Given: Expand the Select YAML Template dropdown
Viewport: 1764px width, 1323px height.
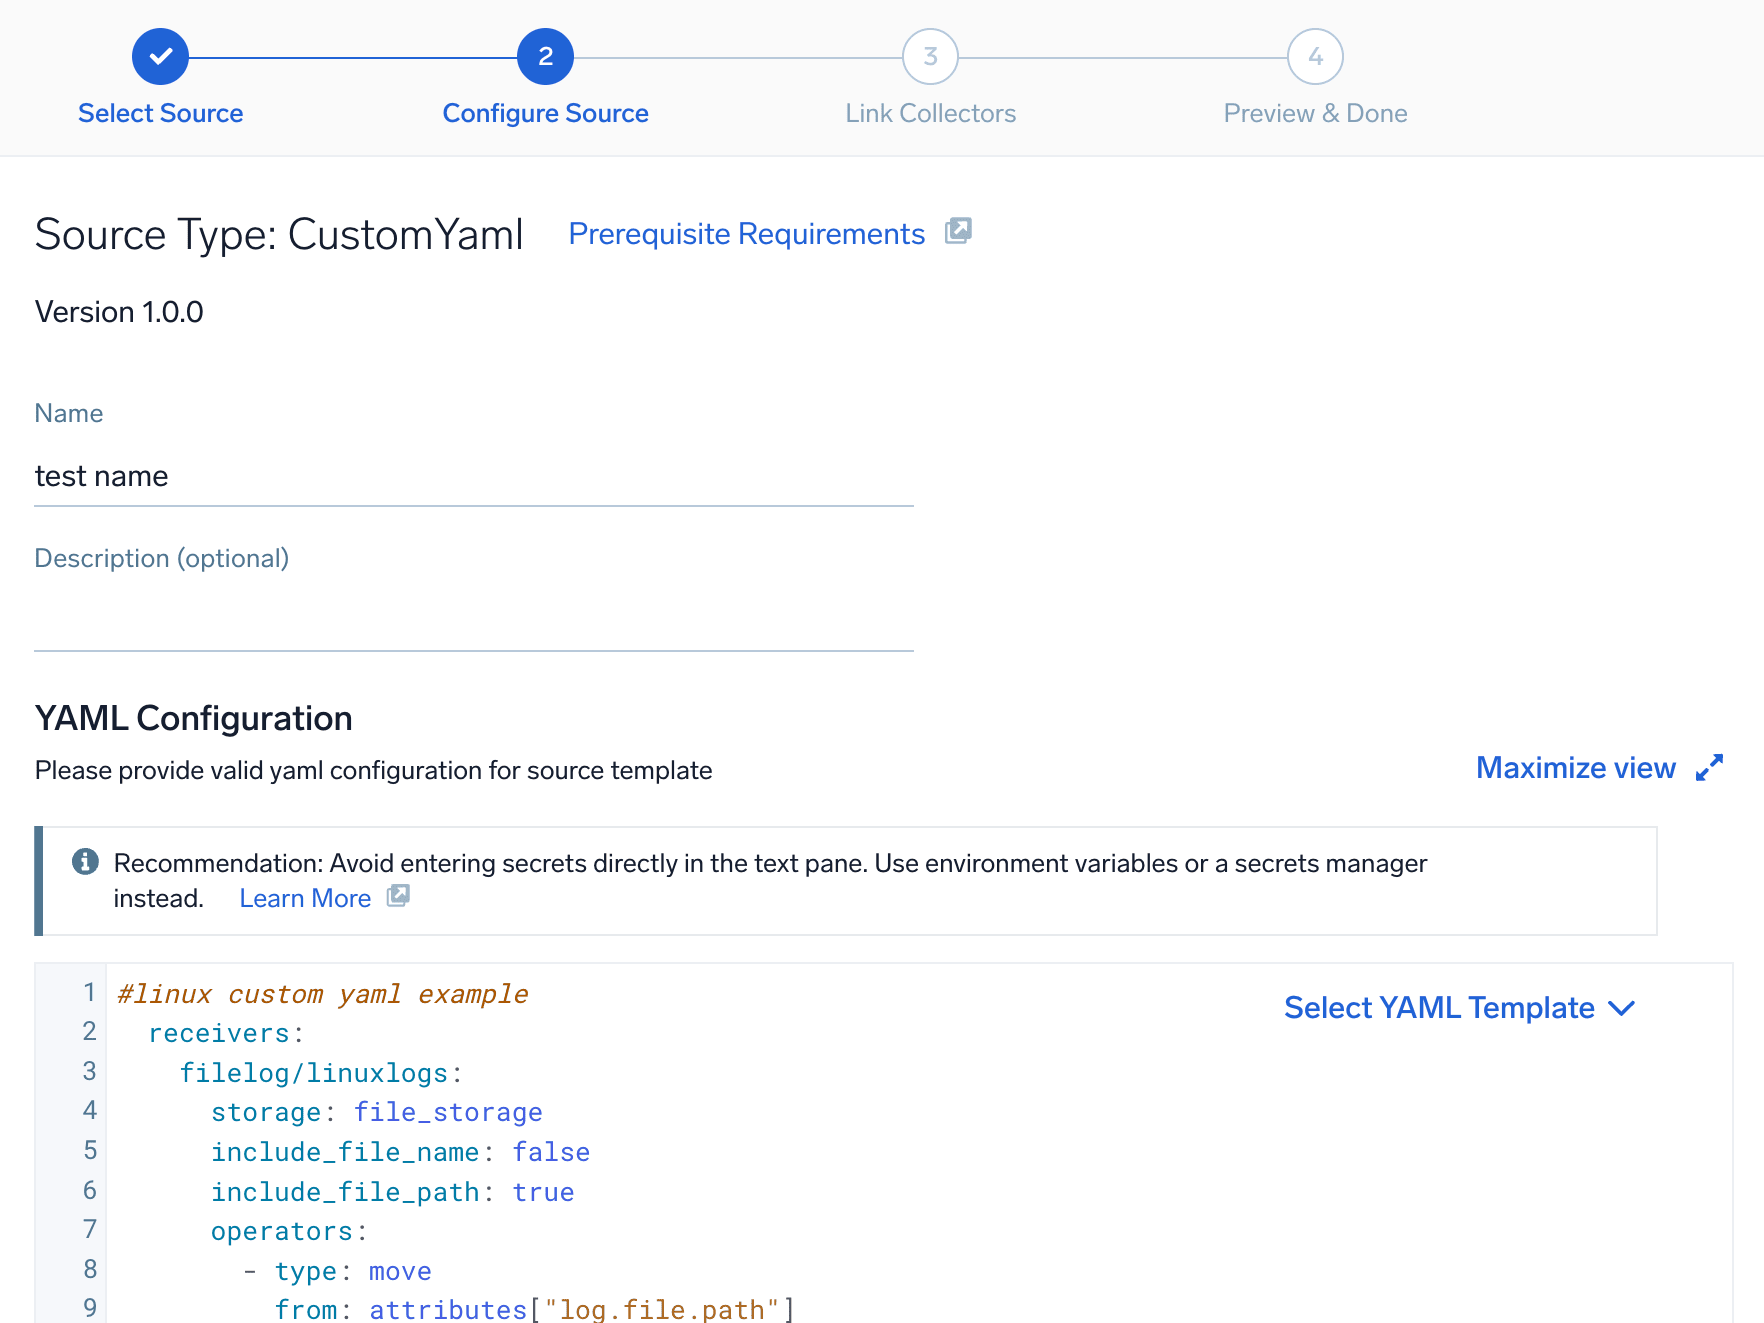Looking at the screenshot, I should 1459,1008.
